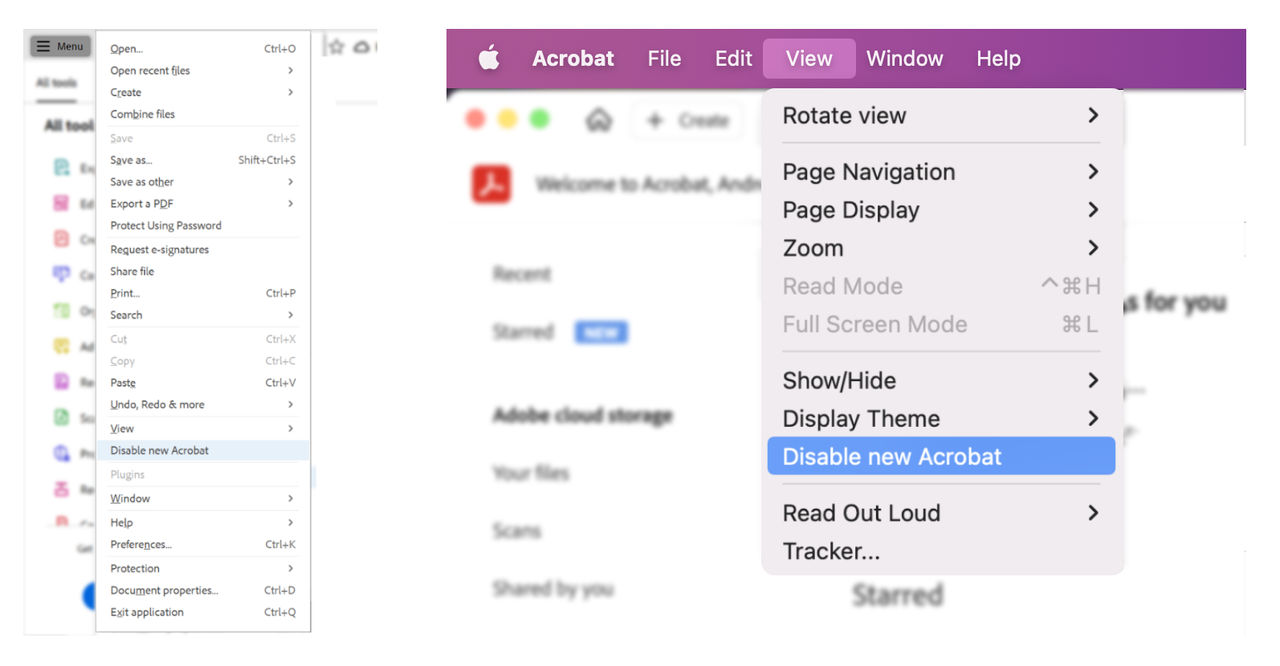Select Disable new Acrobat from the View menu
The height and width of the screenshot is (666, 1280).
tap(940, 456)
